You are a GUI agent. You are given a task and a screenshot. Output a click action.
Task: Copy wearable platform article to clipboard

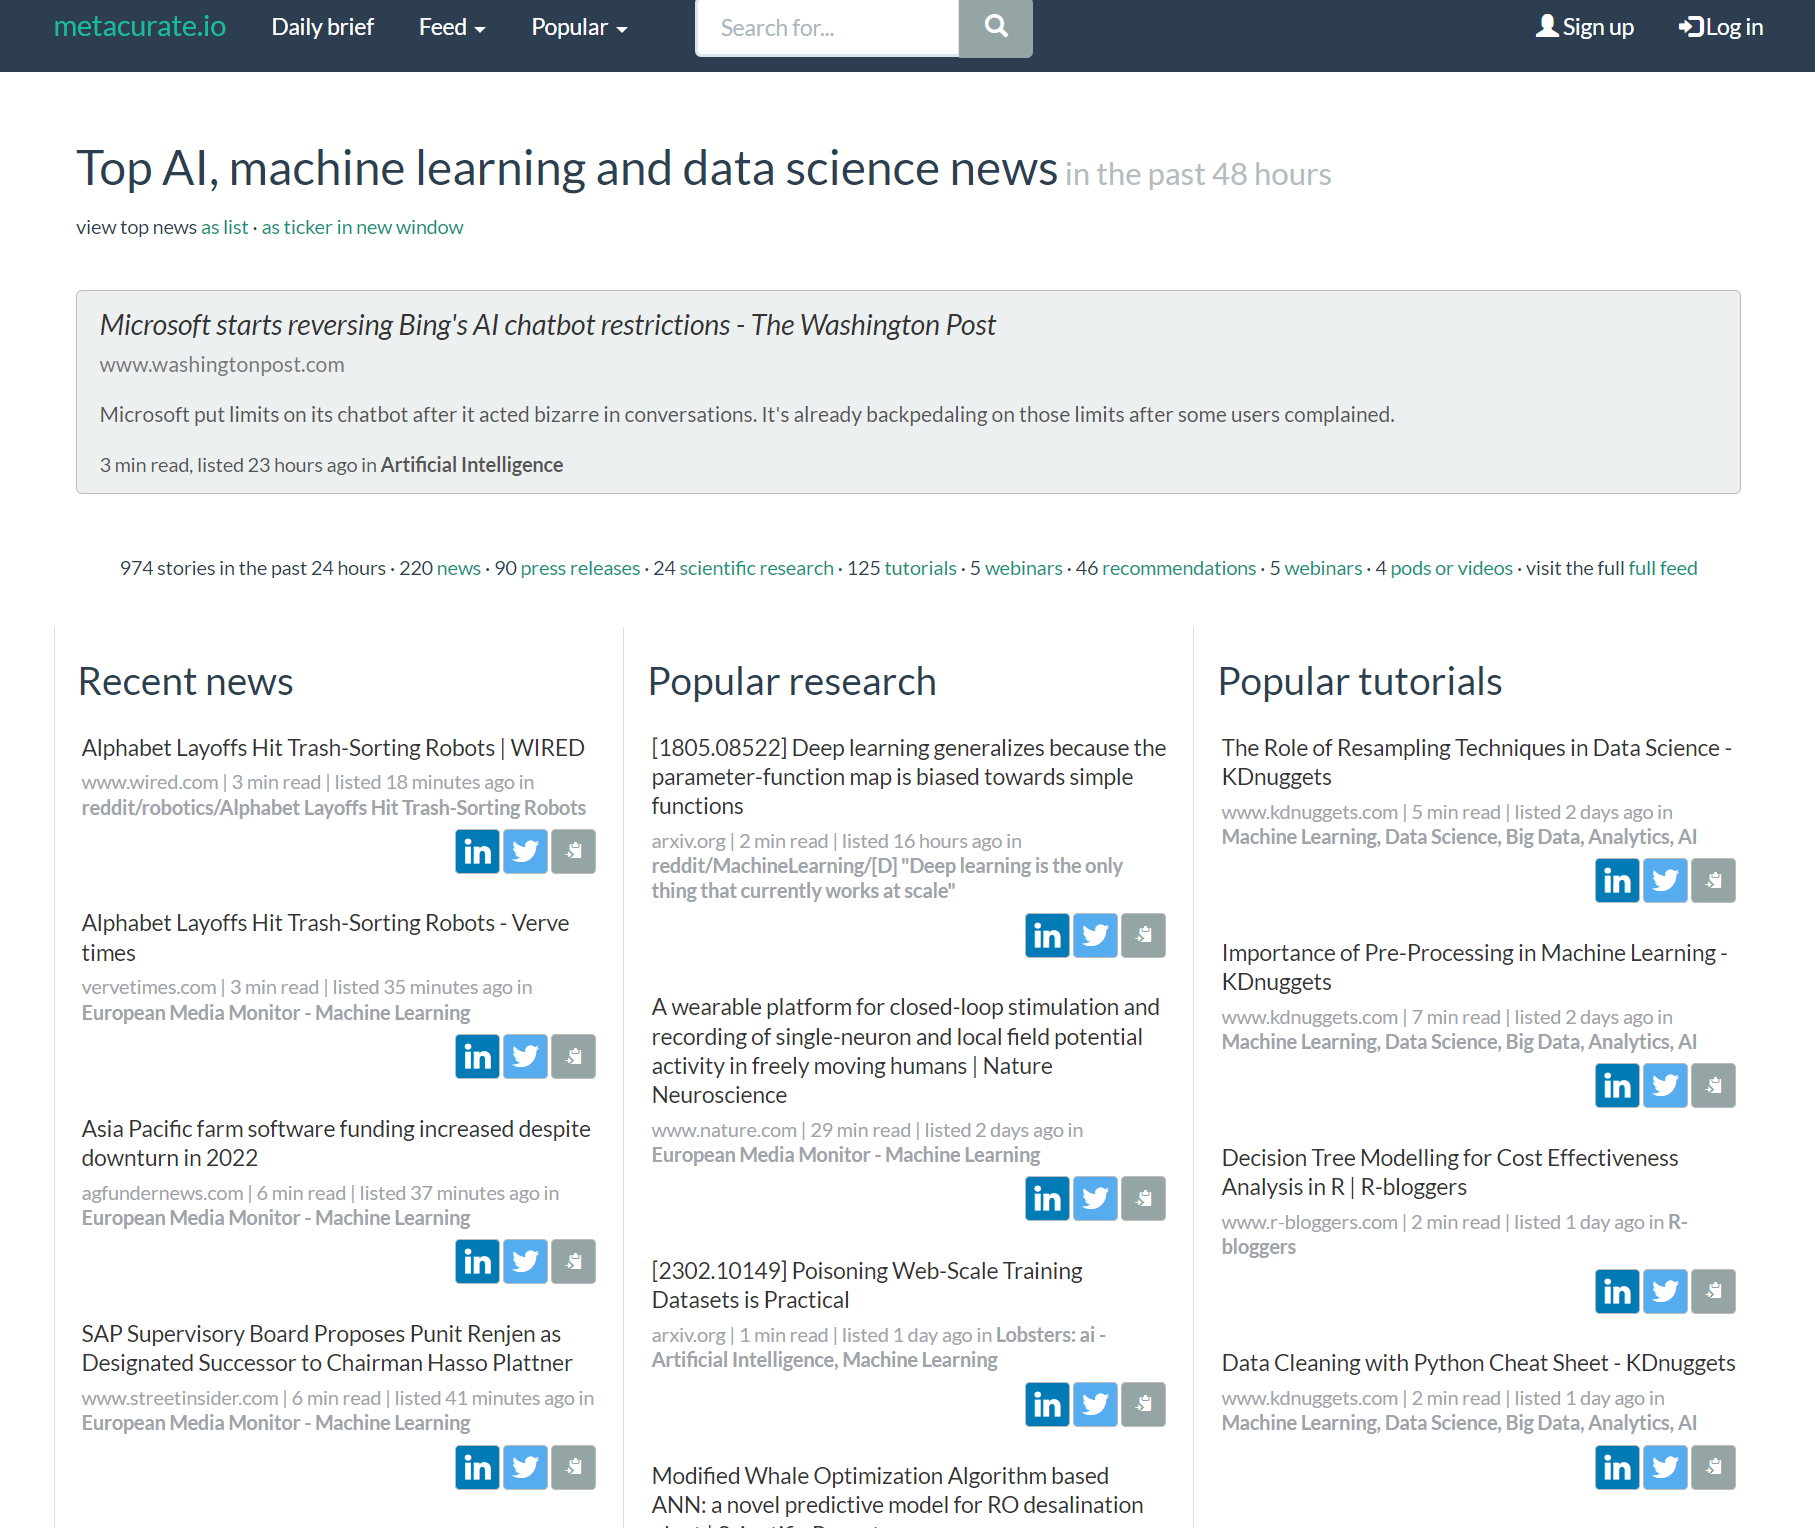coord(1143,1198)
